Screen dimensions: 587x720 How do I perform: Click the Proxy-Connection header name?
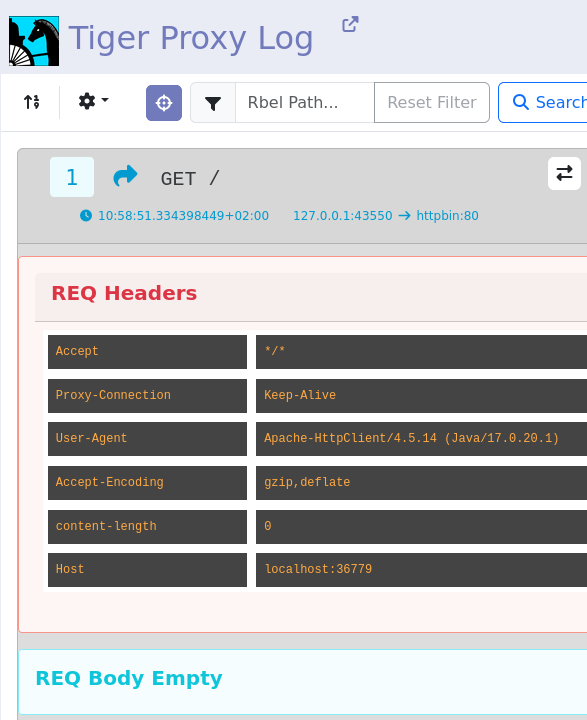pos(147,396)
